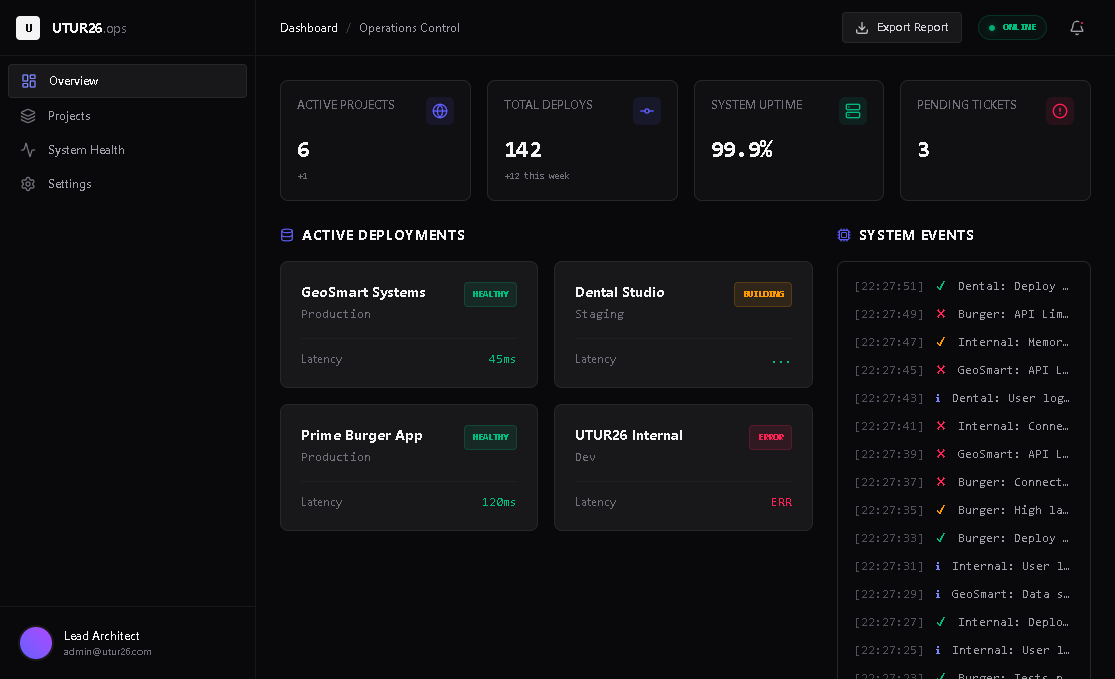1115x679 pixels.
Task: Click the alert icon on Pending Tickets card
Action: point(1060,111)
